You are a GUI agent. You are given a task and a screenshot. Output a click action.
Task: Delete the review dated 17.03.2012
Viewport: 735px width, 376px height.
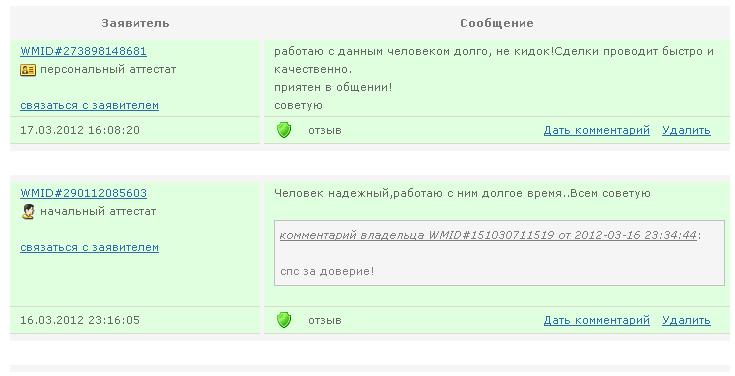pos(686,130)
